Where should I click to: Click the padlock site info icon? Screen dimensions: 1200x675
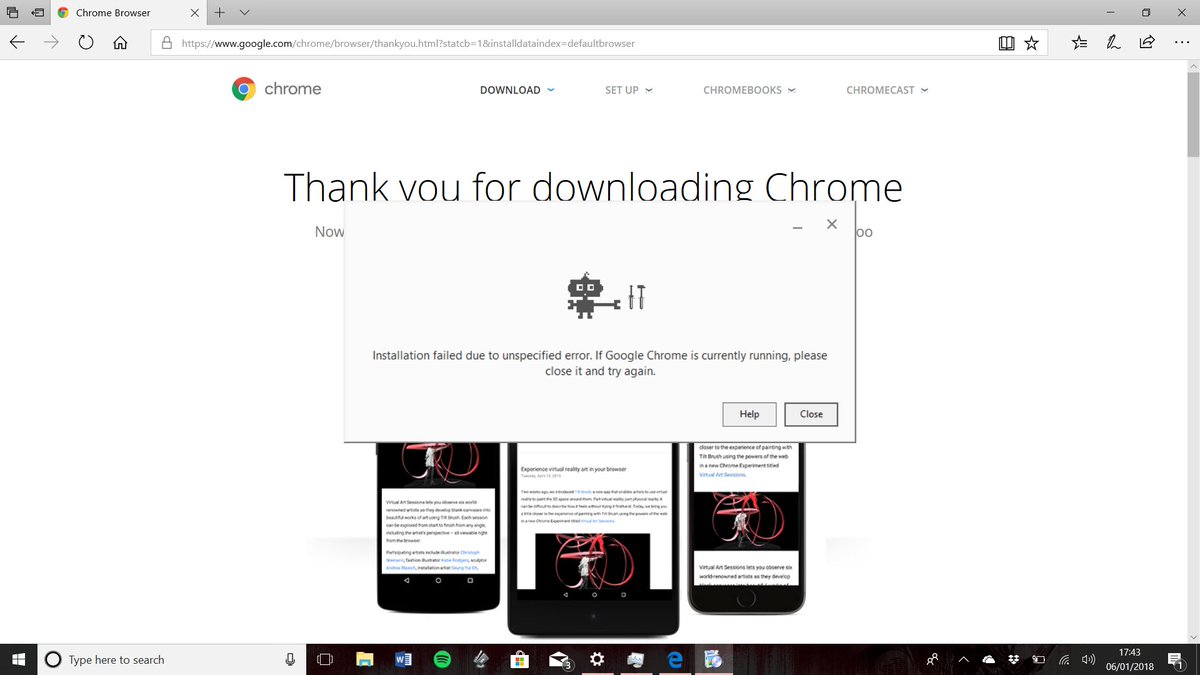[166, 43]
